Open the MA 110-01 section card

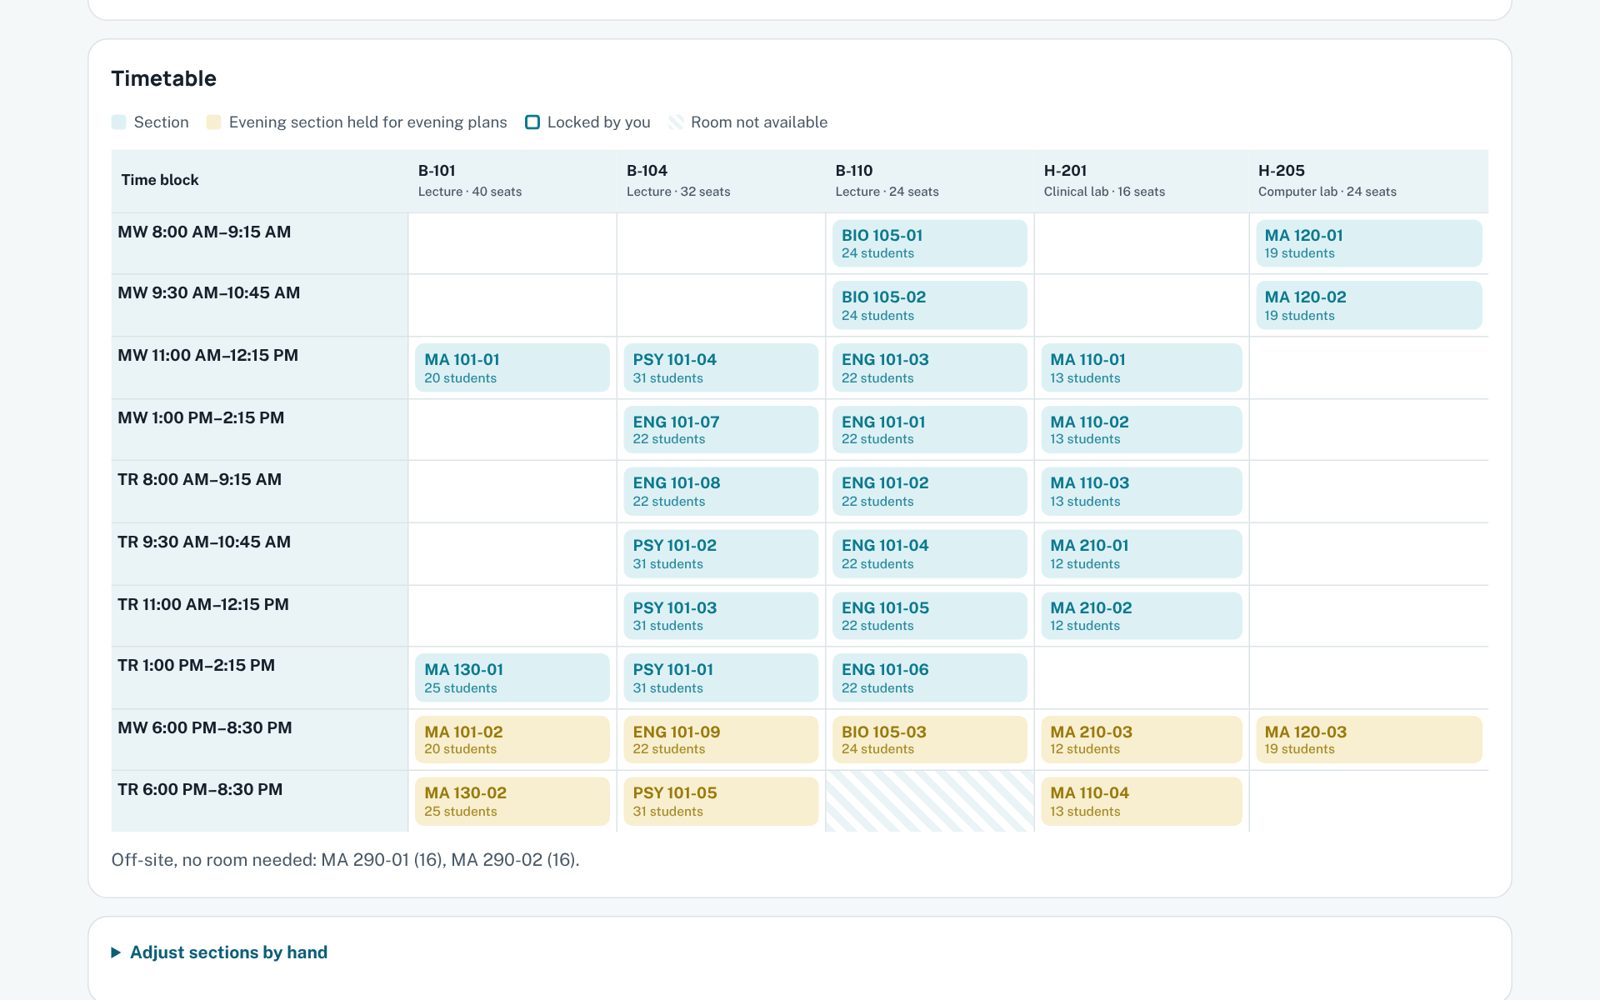(1141, 368)
